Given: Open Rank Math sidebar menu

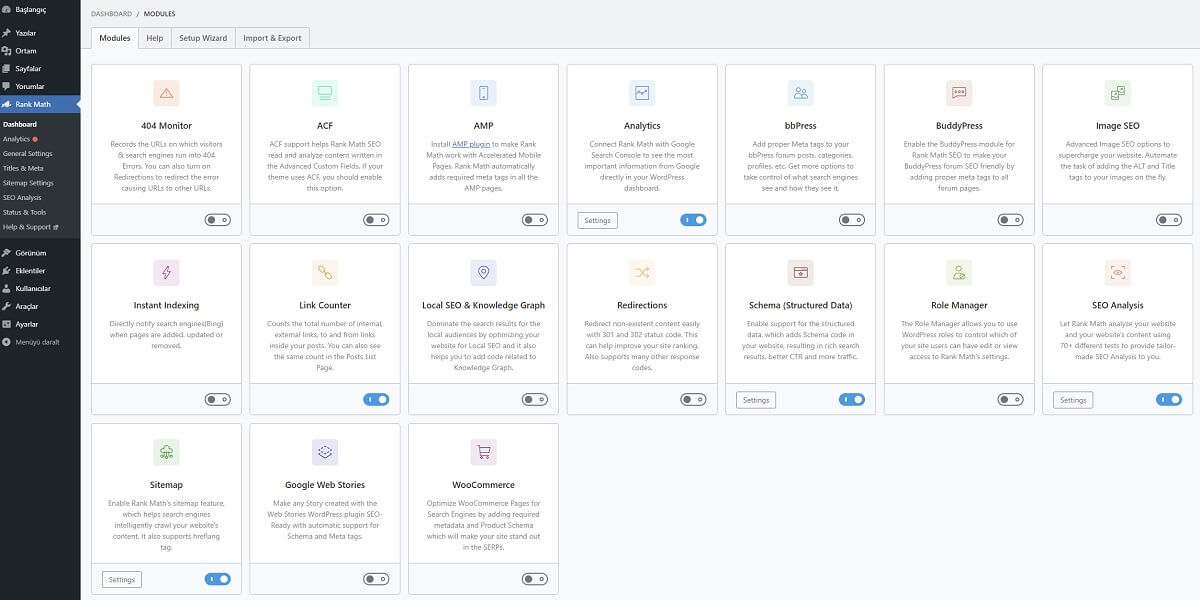Looking at the screenshot, I should [x=40, y=104].
